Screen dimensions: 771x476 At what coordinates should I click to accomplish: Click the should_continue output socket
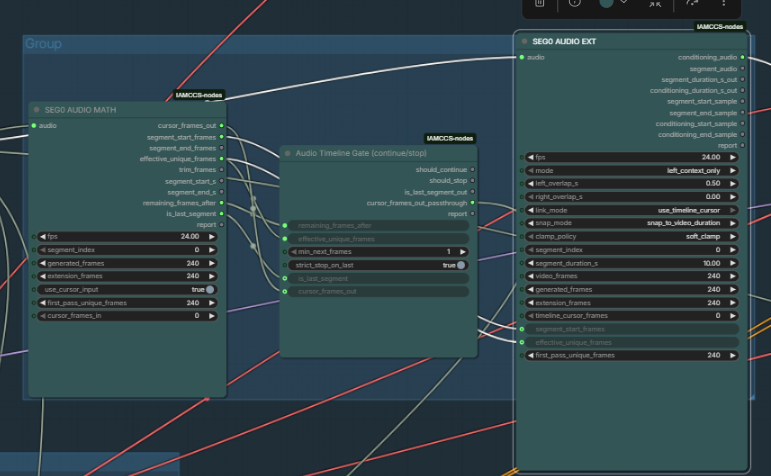pos(472,170)
